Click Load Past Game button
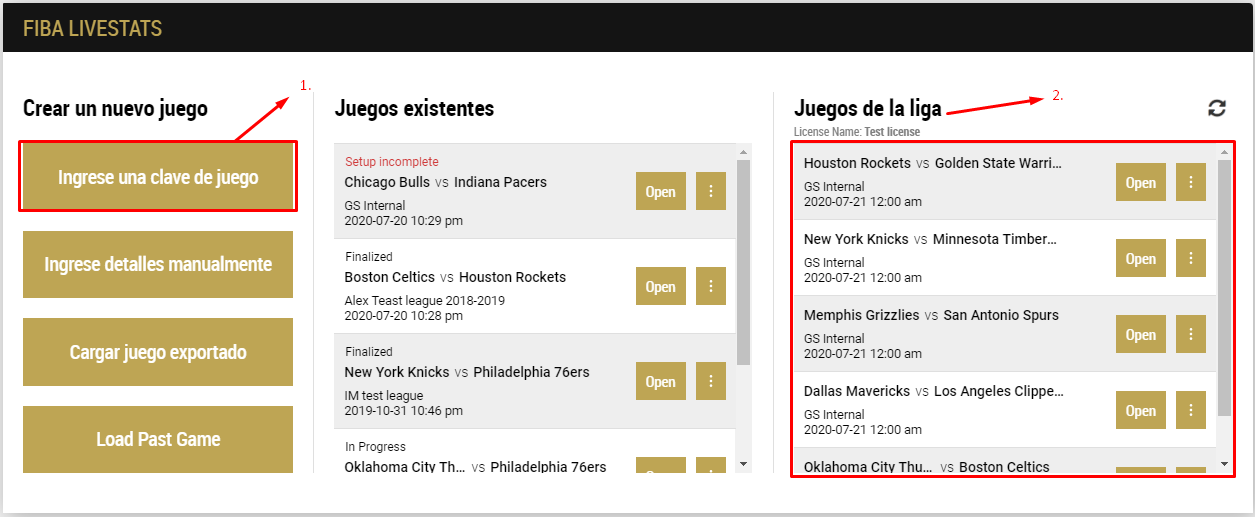Viewport: 1255px width, 517px height. pyautogui.click(x=158, y=439)
